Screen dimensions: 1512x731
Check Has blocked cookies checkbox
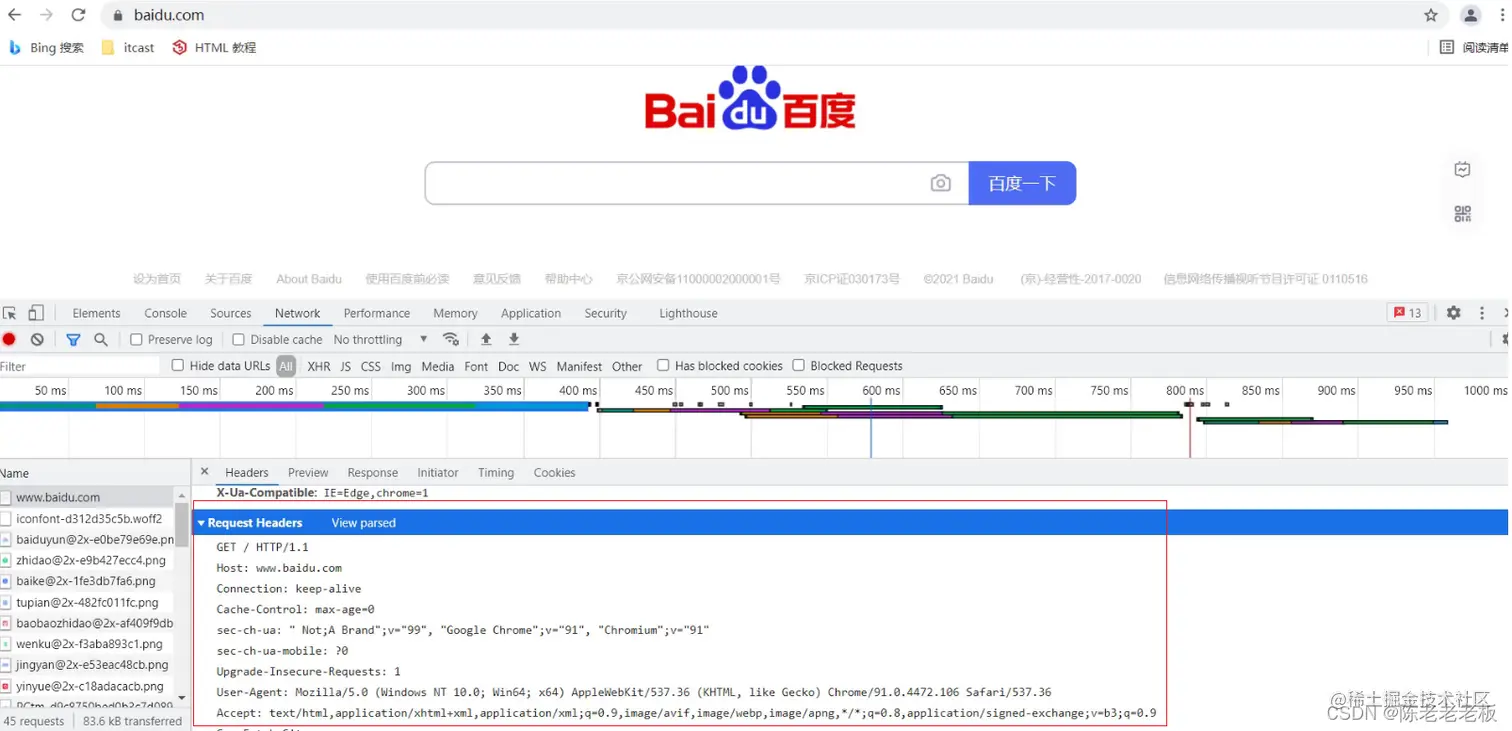pyautogui.click(x=663, y=366)
